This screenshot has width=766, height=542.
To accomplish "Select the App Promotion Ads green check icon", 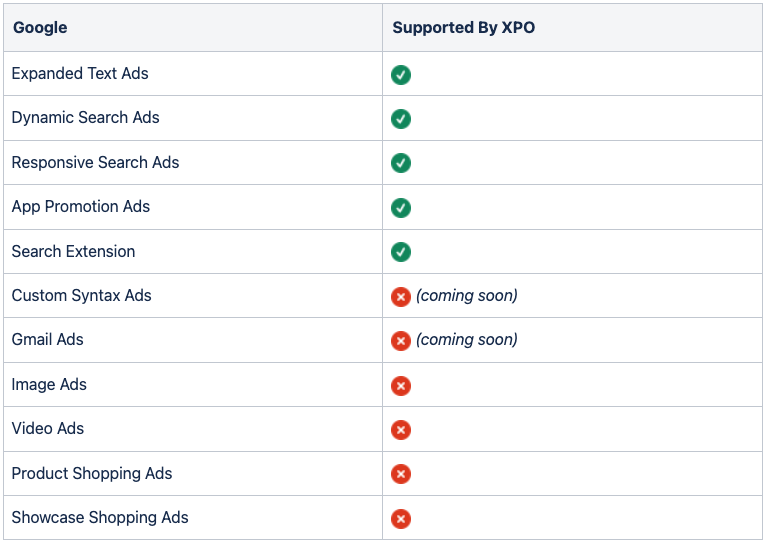I will tap(401, 208).
